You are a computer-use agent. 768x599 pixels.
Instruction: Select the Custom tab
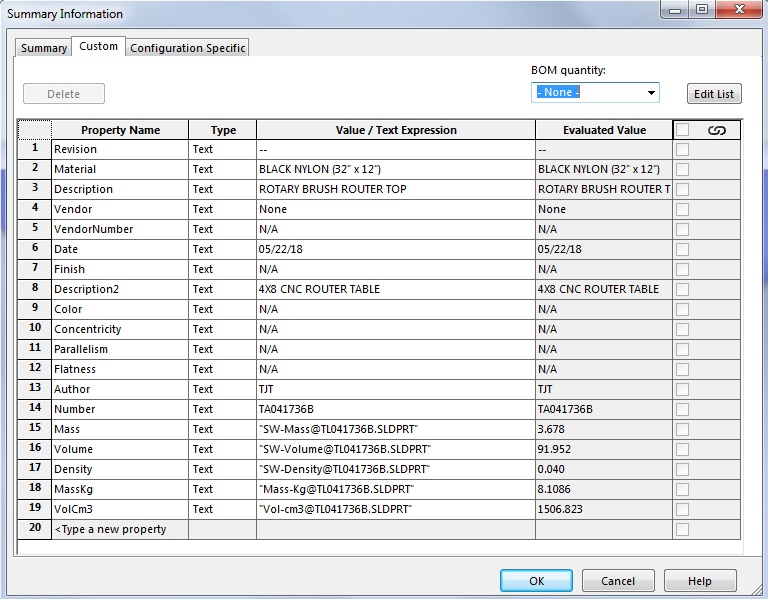[x=98, y=47]
